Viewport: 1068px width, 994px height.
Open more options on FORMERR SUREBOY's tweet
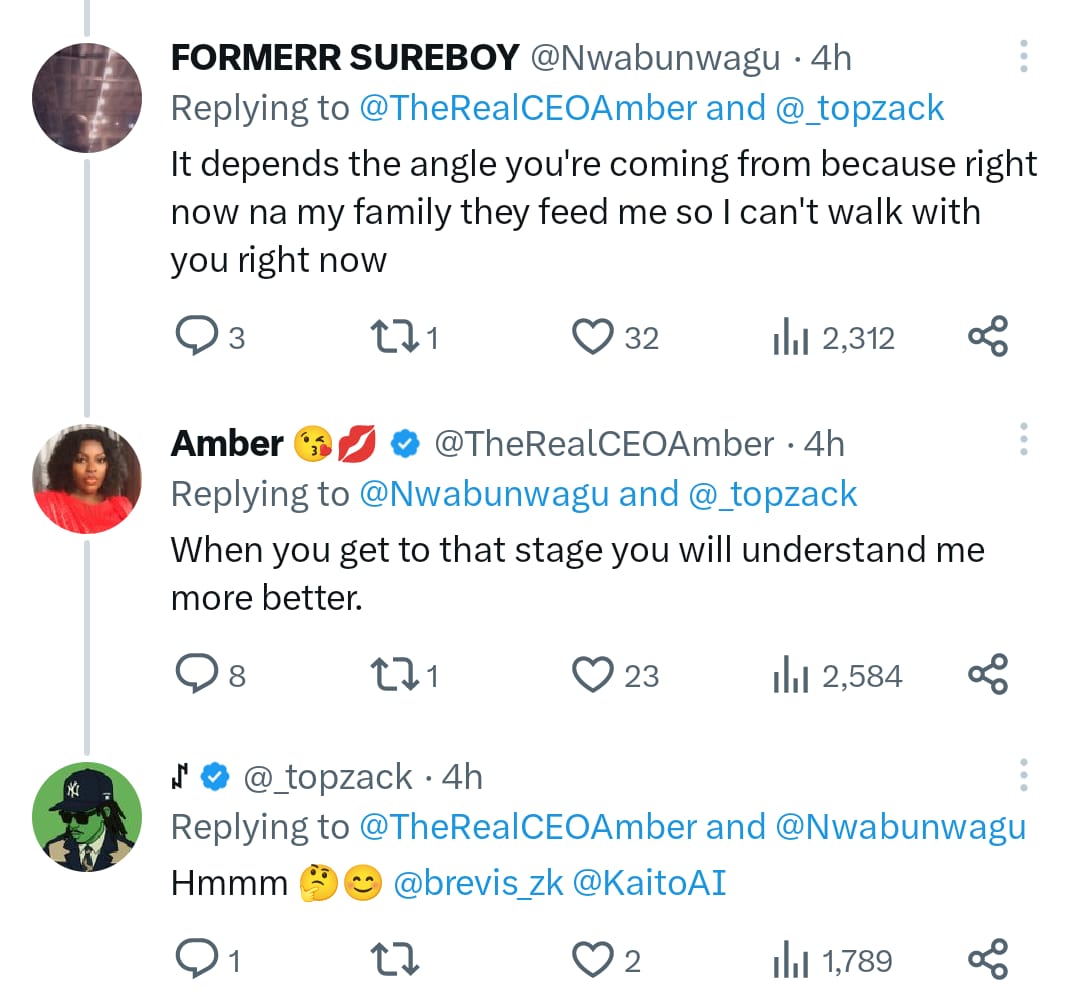1023,57
